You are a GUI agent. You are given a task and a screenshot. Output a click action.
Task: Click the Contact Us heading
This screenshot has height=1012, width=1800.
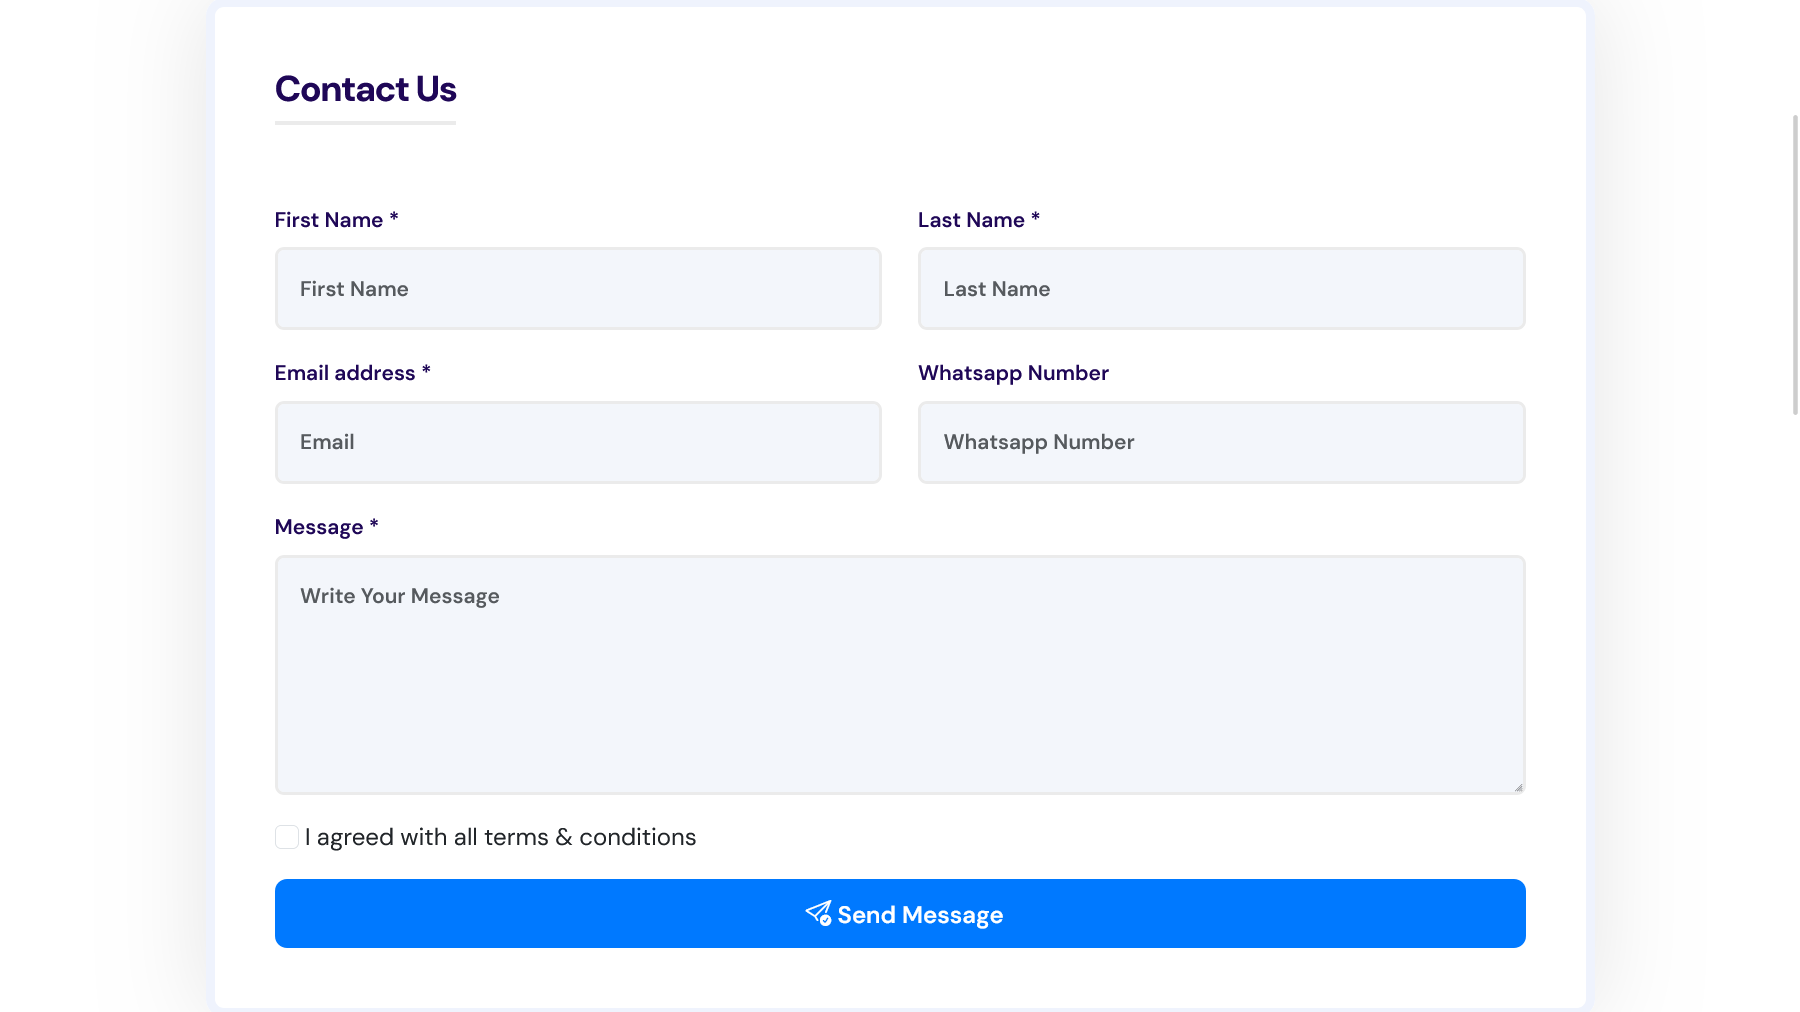click(365, 89)
